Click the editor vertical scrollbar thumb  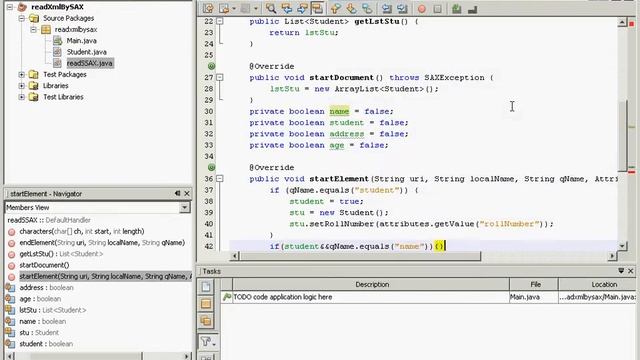pyautogui.click(x=622, y=135)
